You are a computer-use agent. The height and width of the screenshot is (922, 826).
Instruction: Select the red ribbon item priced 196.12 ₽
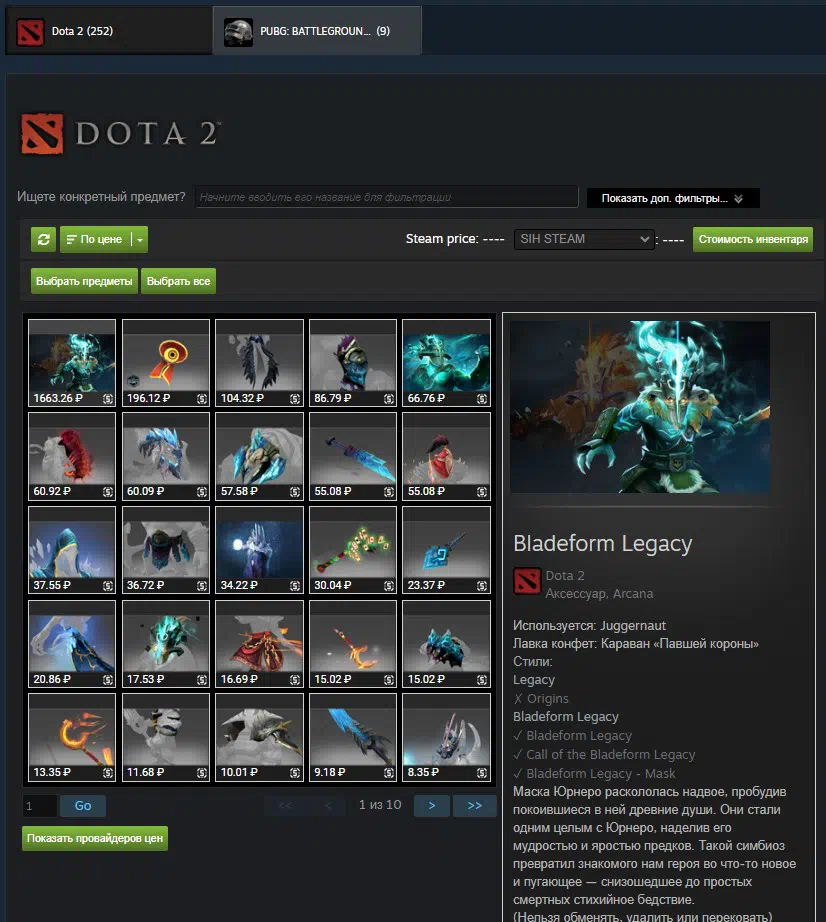166,363
